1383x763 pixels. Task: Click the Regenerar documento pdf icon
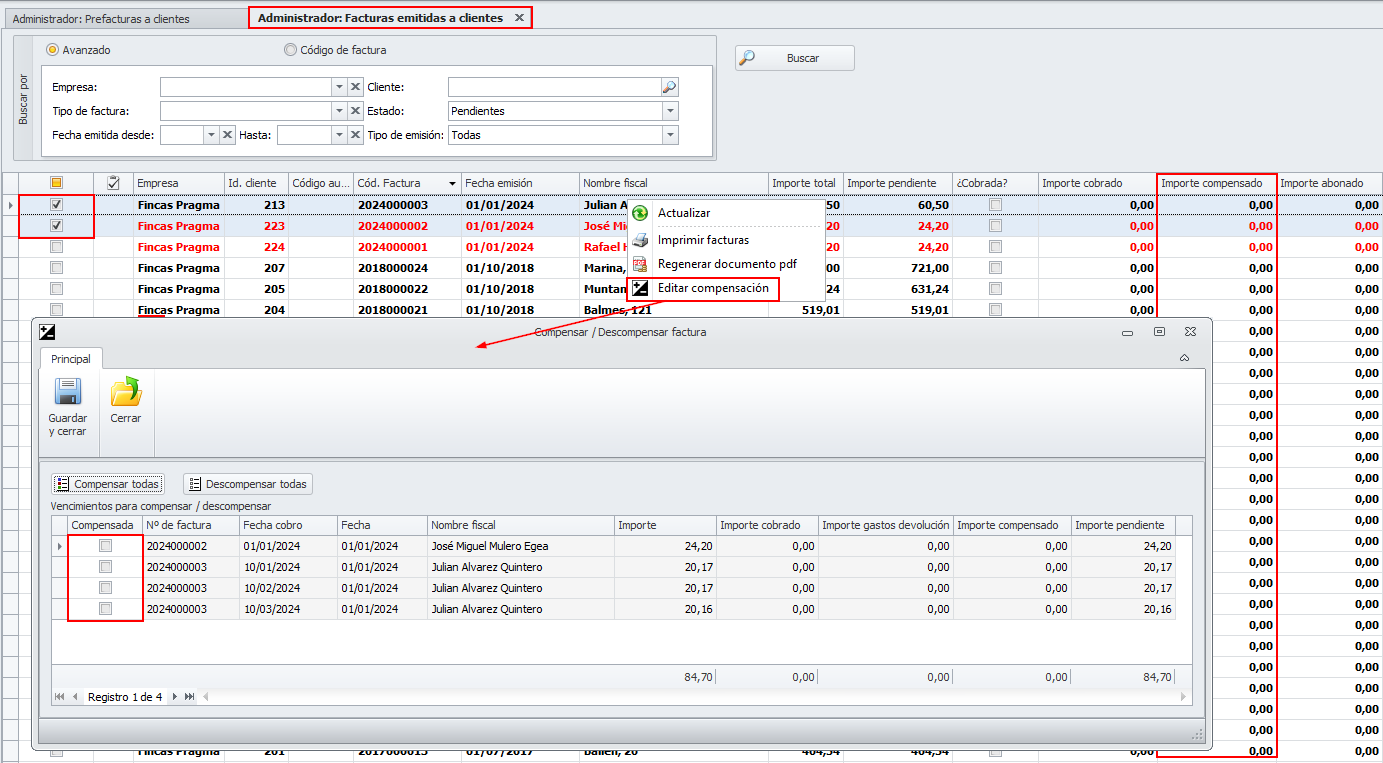pyautogui.click(x=640, y=264)
